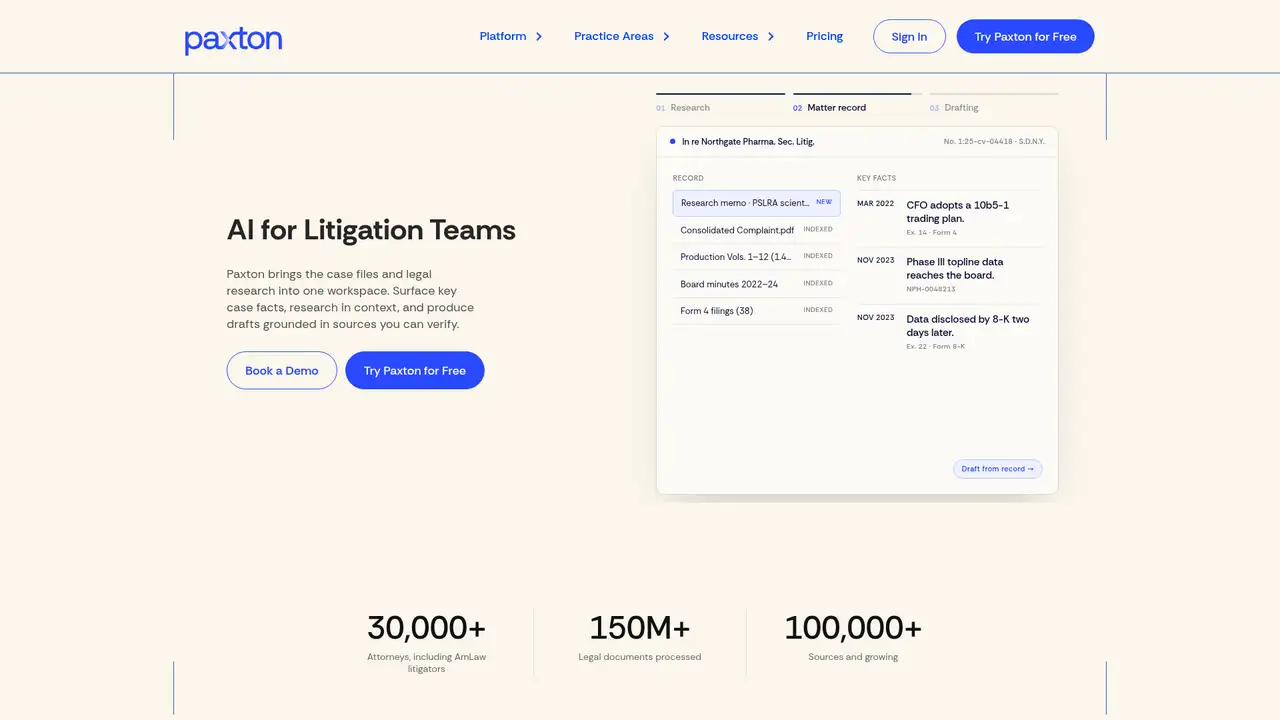1280x720 pixels.
Task: Click 'Data disclosed by 8-K two days later' fact
Action: (968, 326)
